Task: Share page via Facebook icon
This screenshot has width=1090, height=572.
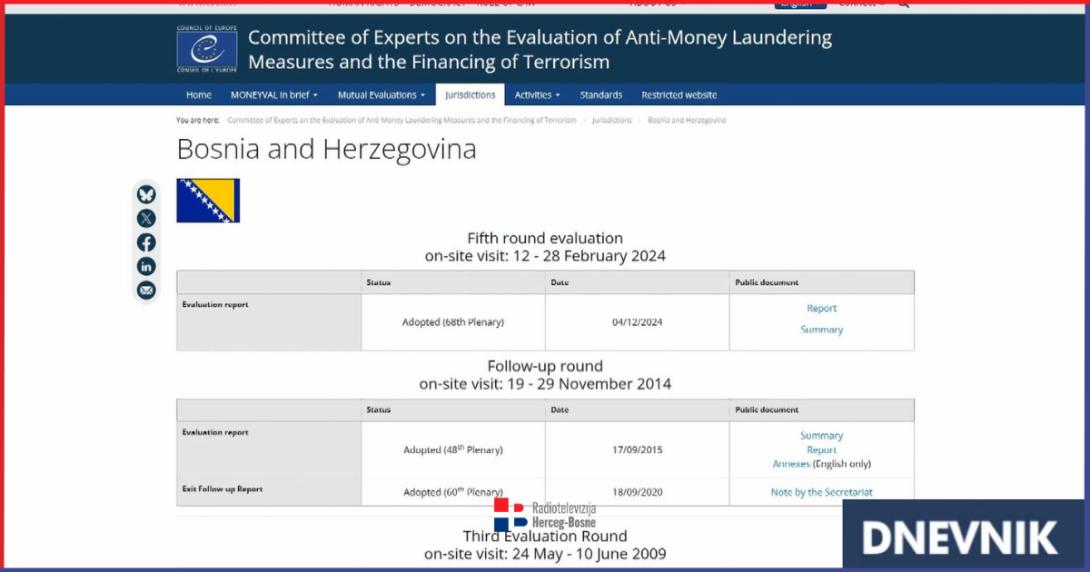Action: 146,243
